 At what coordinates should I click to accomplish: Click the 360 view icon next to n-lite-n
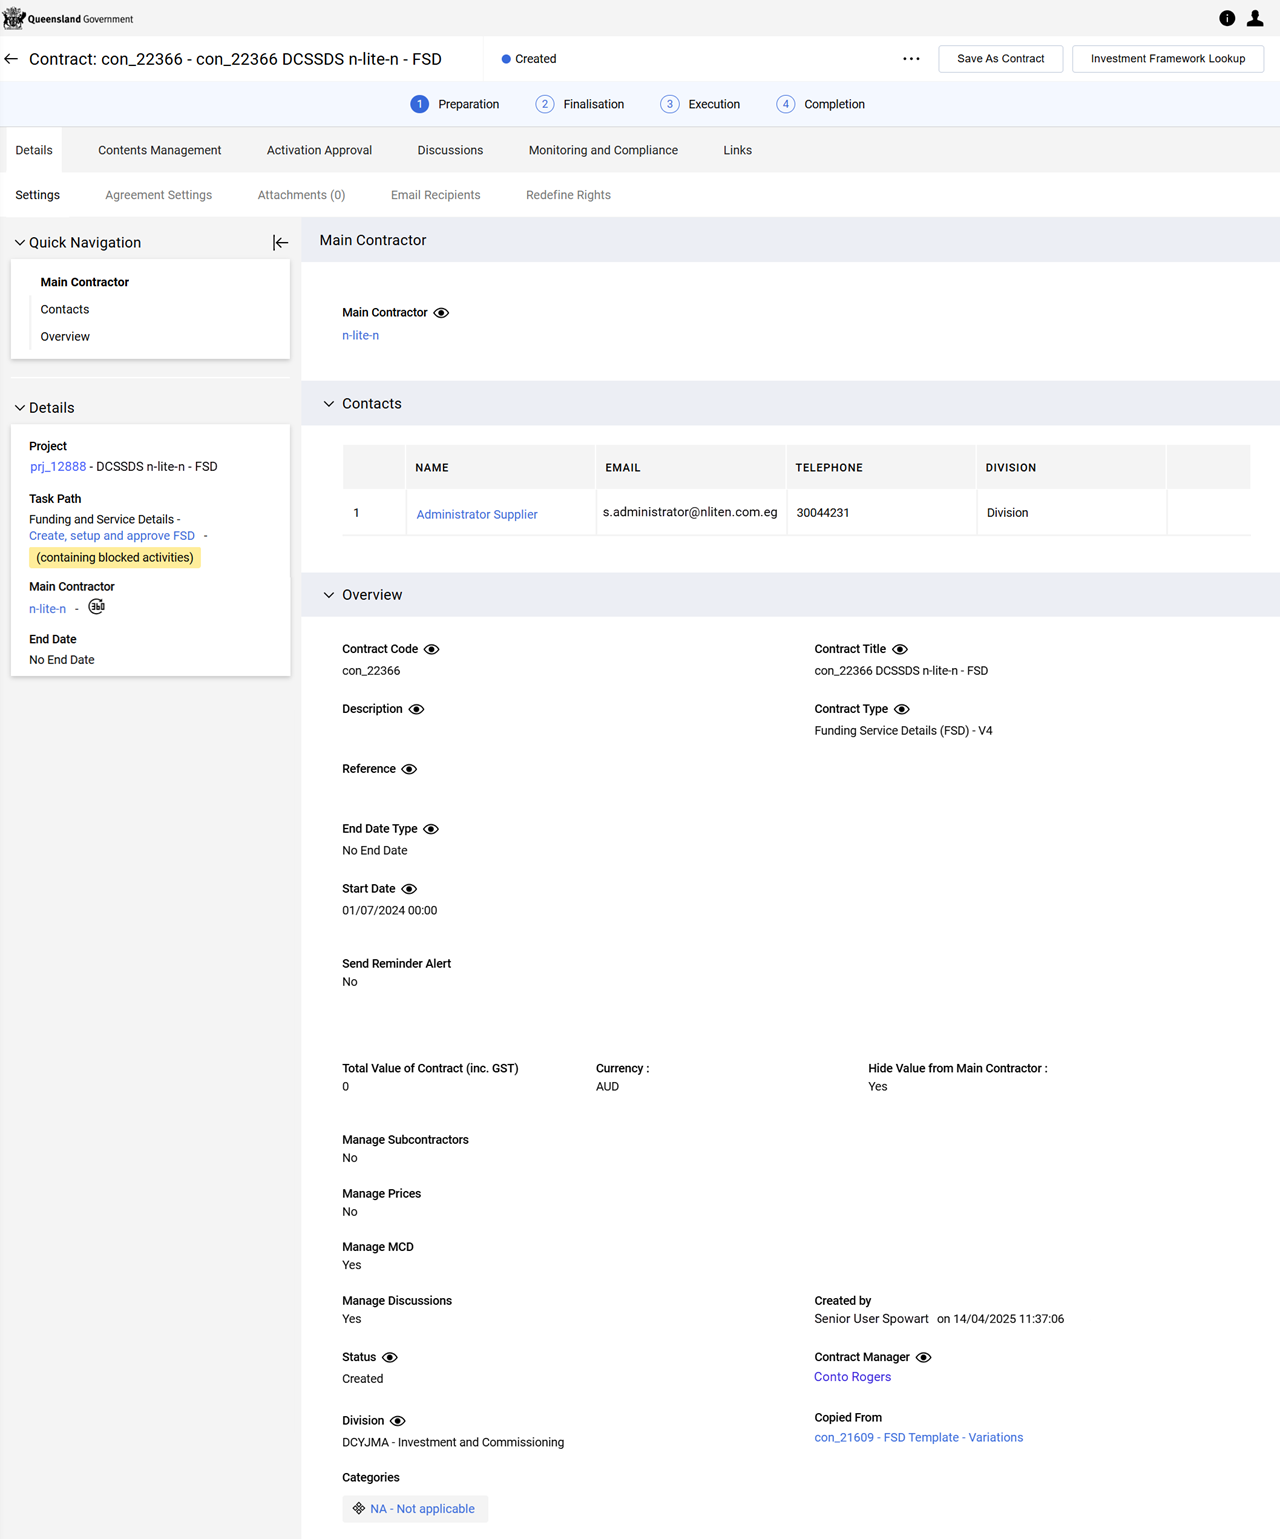pyautogui.click(x=97, y=607)
